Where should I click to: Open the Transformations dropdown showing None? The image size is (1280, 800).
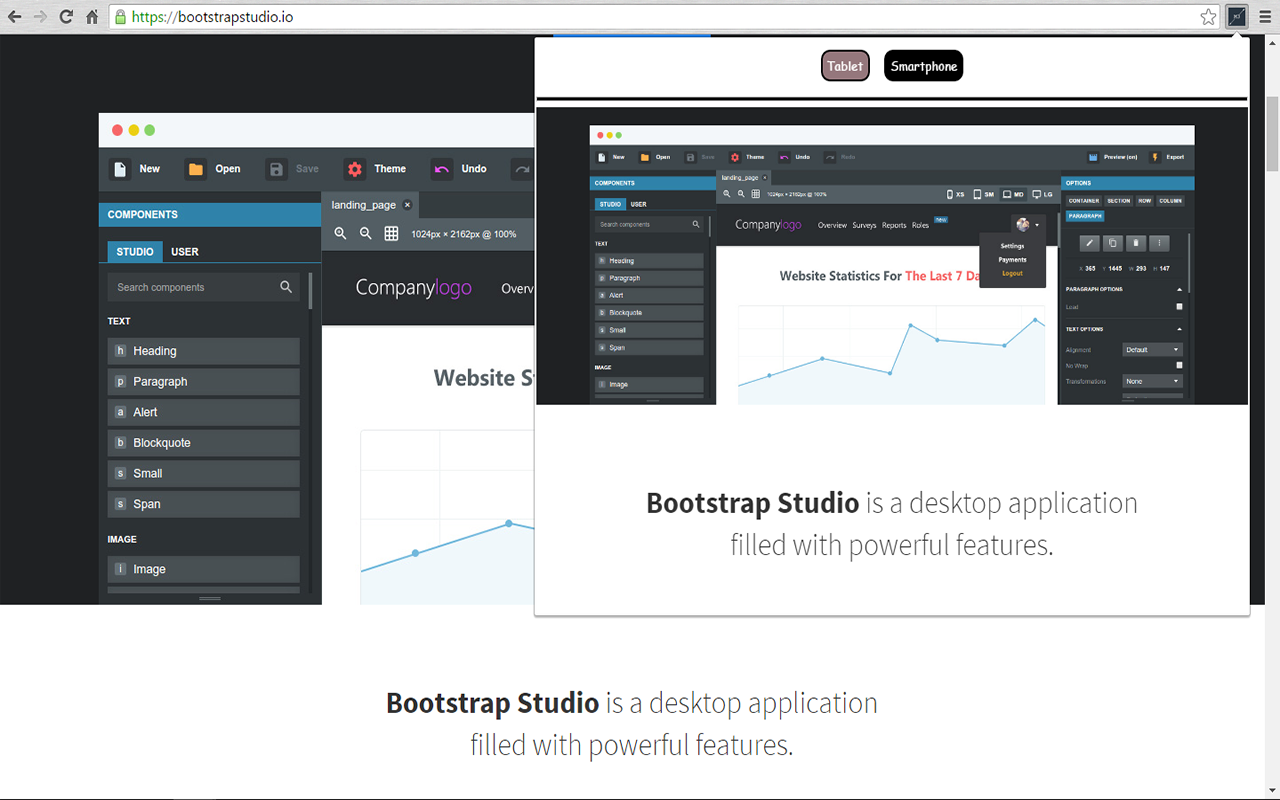pos(1153,381)
